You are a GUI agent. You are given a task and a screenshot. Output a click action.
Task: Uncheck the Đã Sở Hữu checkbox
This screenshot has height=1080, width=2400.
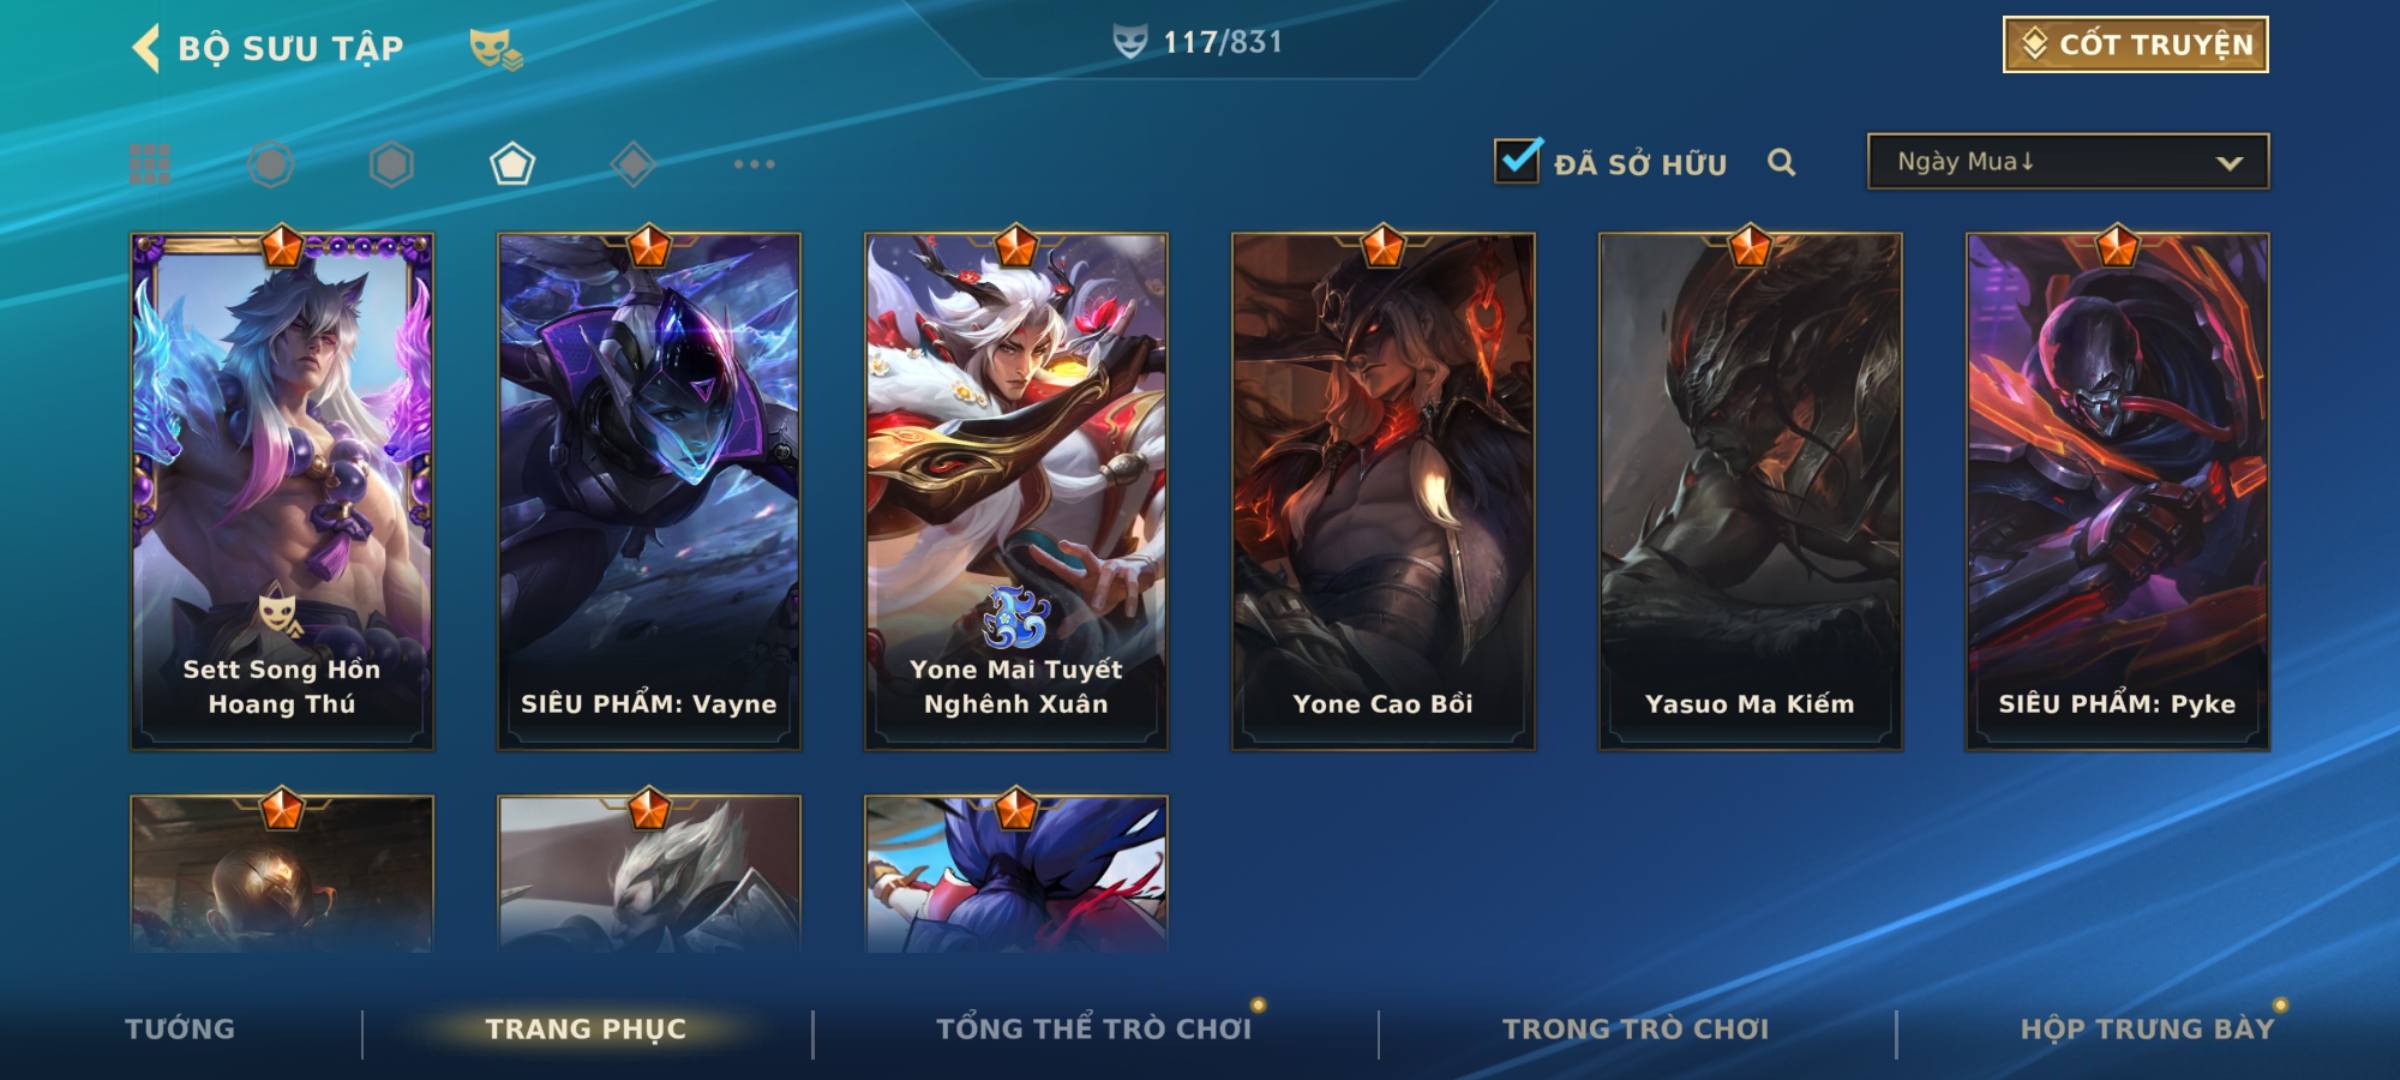[x=1517, y=161]
